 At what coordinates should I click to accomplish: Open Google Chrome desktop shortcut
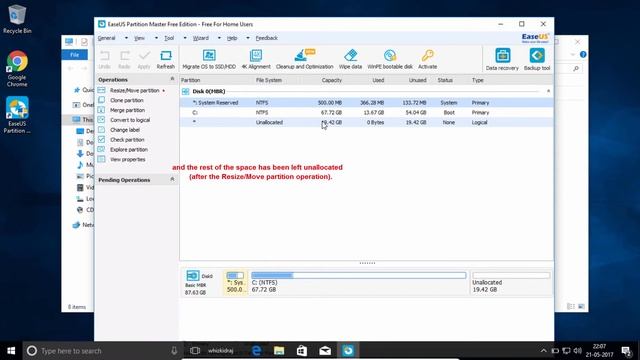click(x=17, y=69)
